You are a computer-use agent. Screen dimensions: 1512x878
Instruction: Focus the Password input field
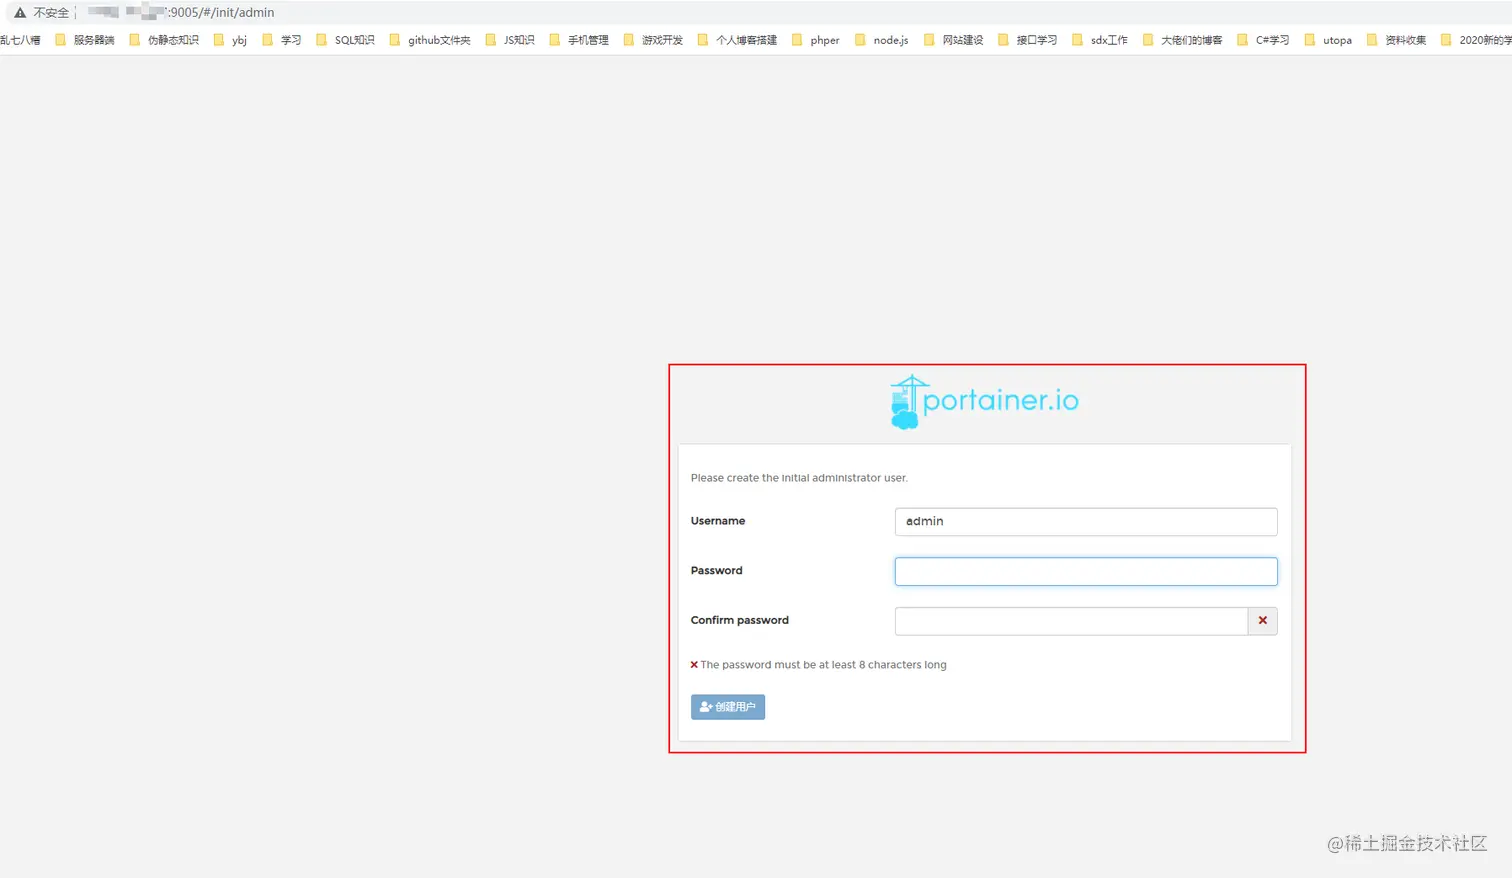click(1085, 571)
